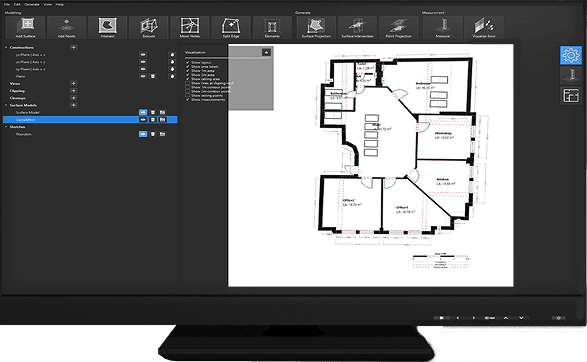Image resolution: width=587 pixels, height=362 pixels.
Task: Select the Add Surface tool
Action: point(25,27)
